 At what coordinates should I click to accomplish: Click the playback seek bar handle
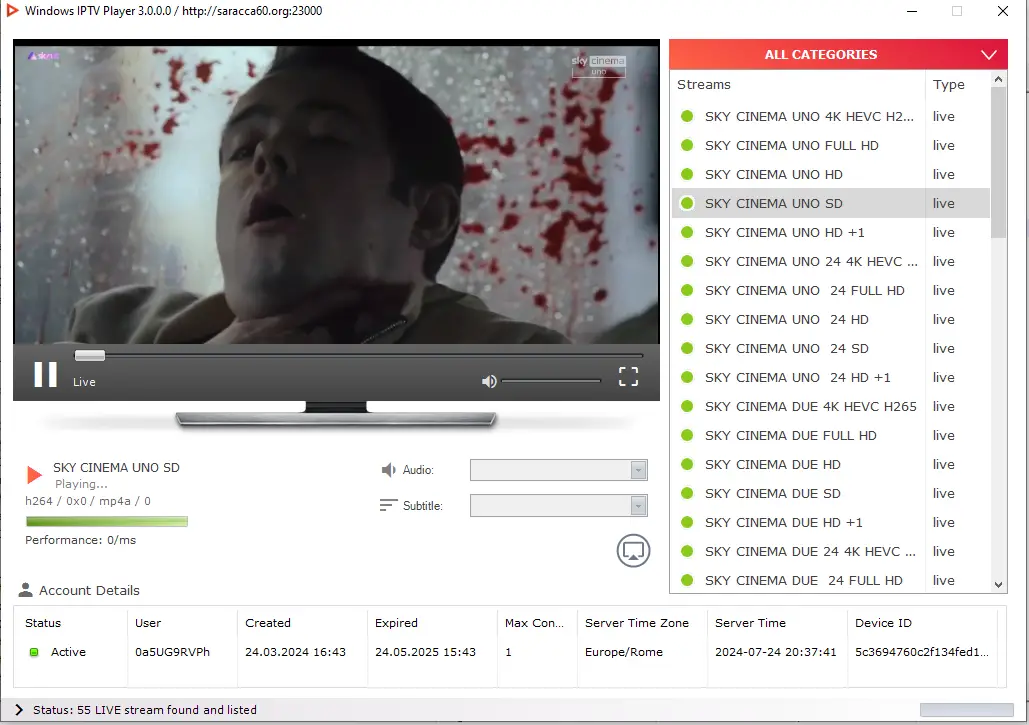[x=90, y=355]
